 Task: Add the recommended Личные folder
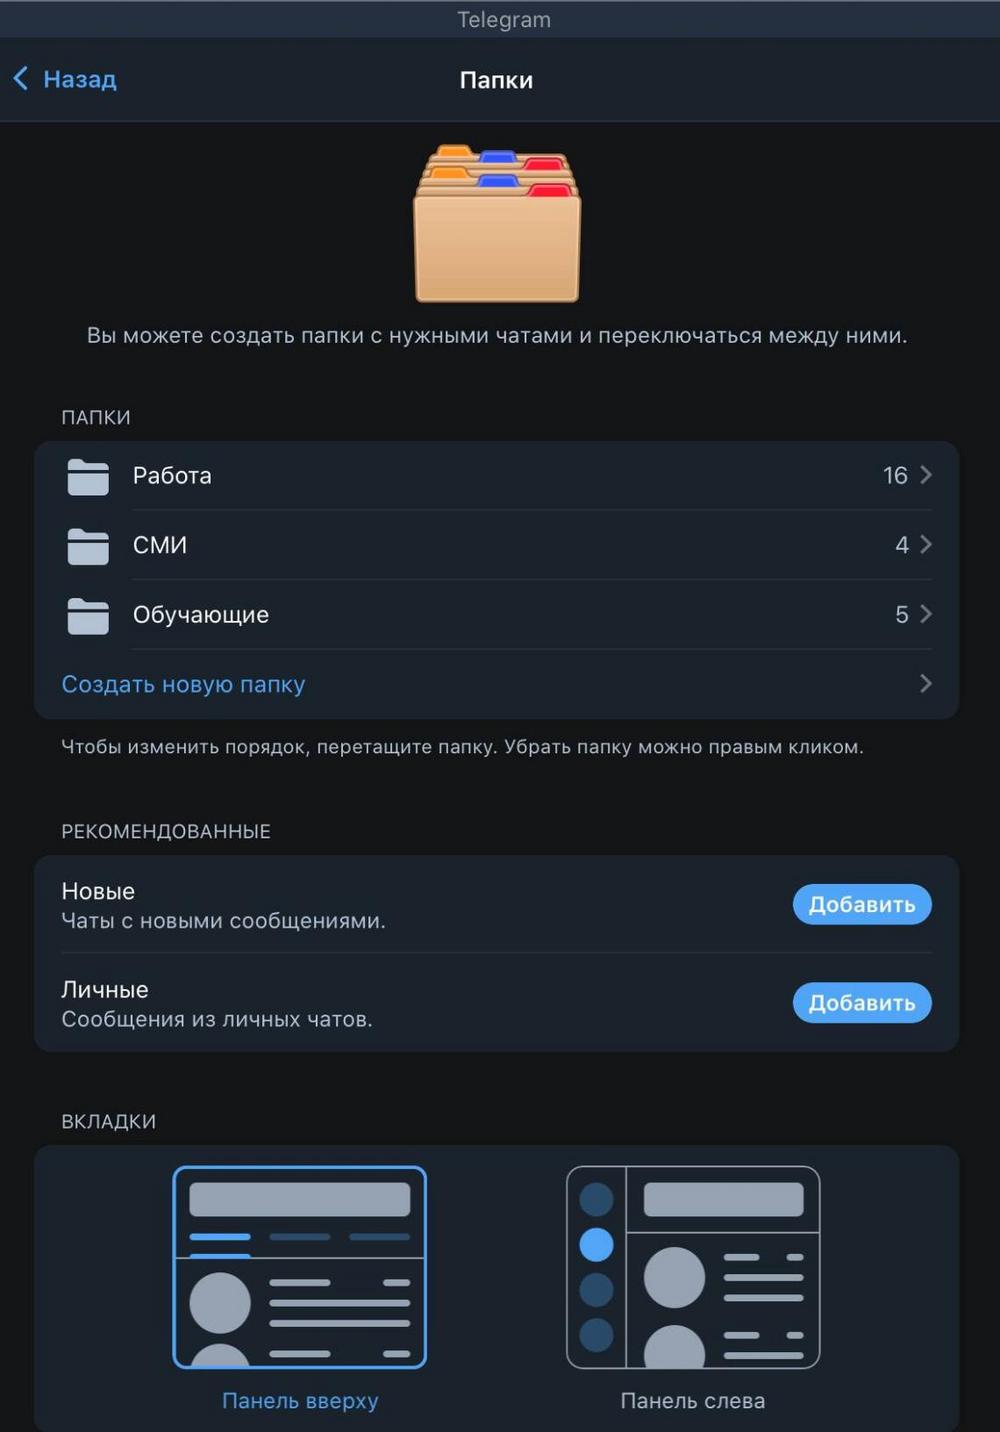pos(862,1003)
